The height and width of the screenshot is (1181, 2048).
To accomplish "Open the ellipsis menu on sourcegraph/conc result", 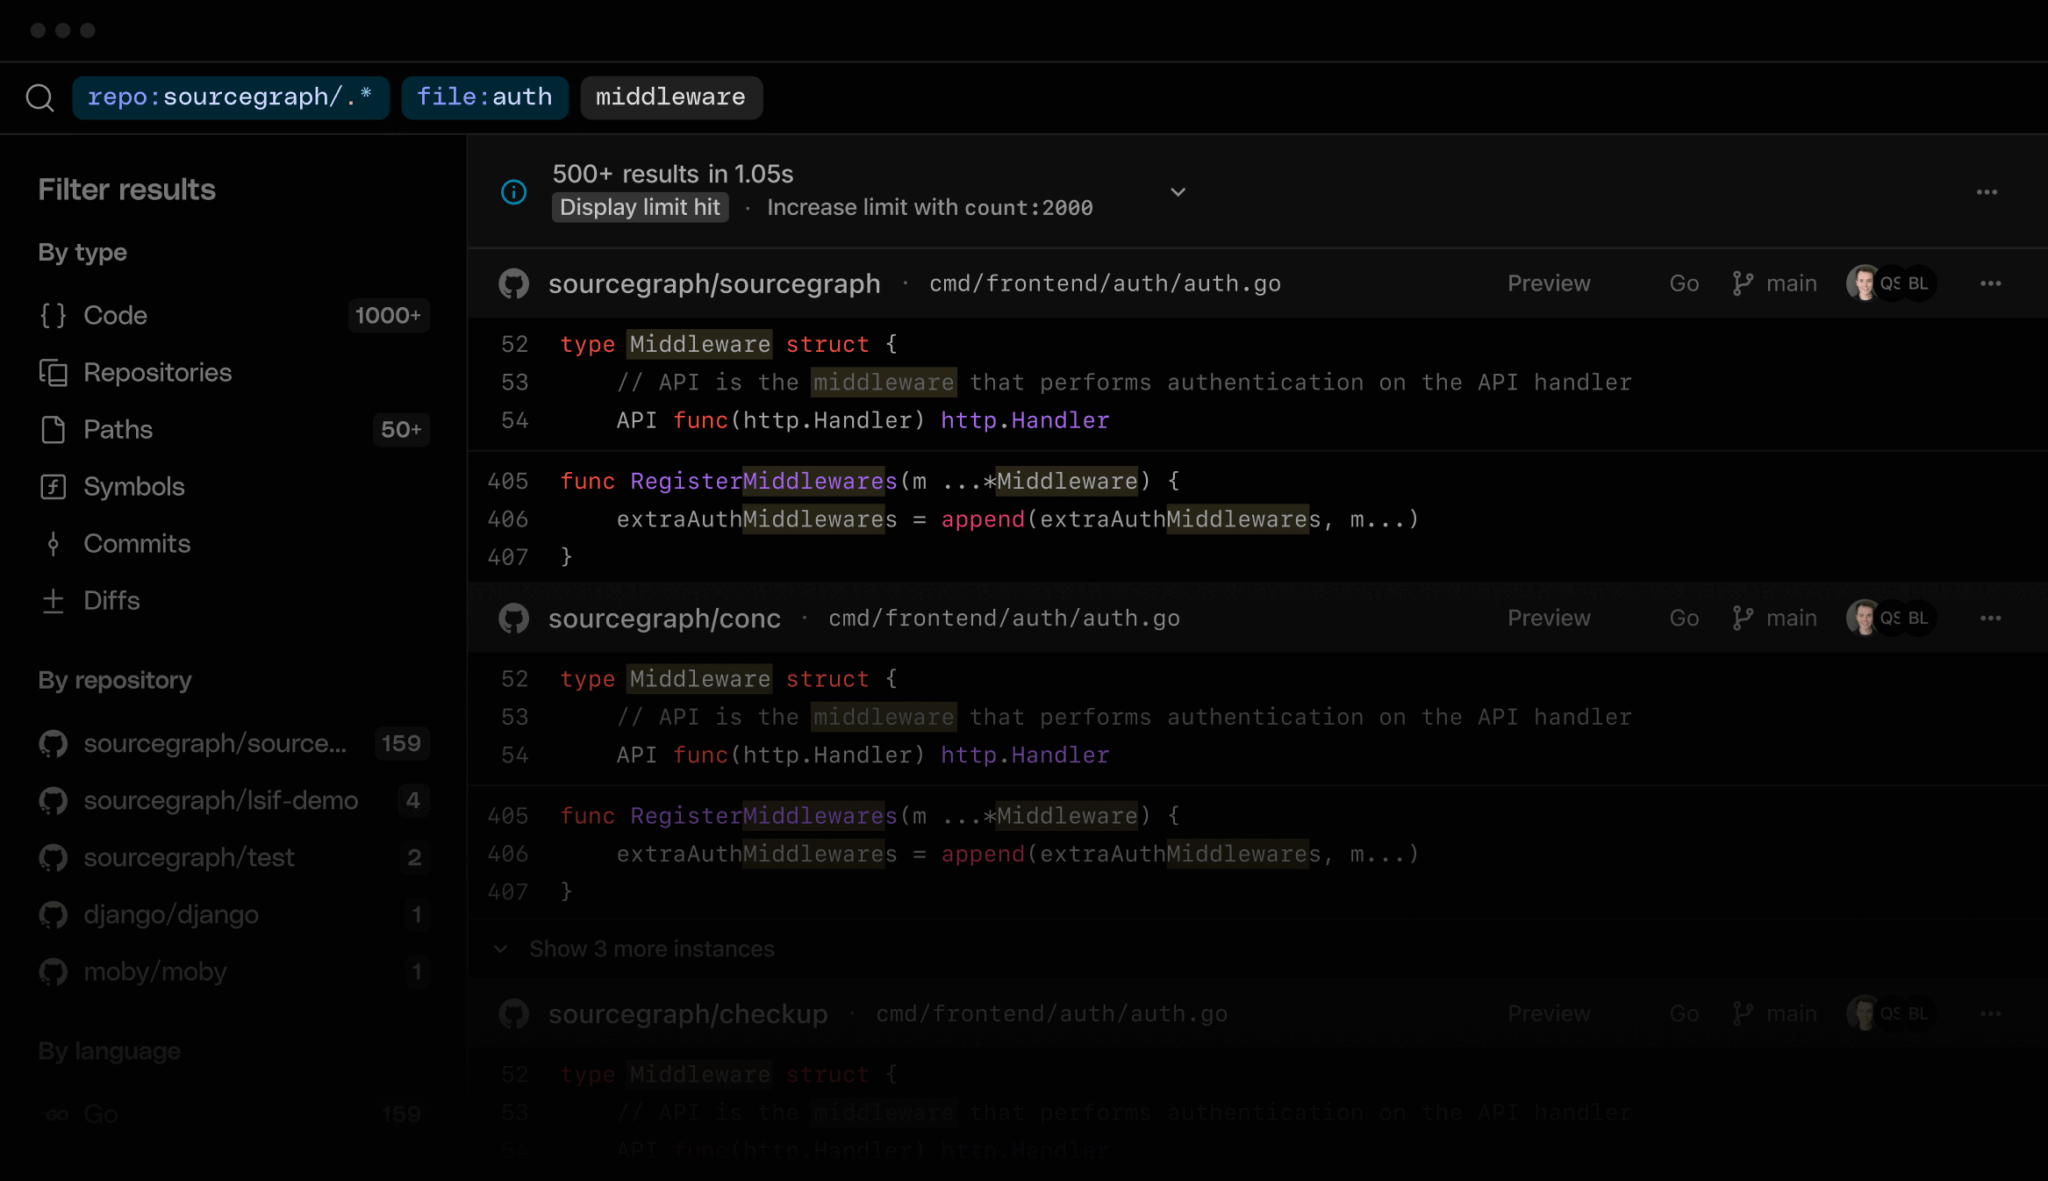I will [x=1991, y=618].
